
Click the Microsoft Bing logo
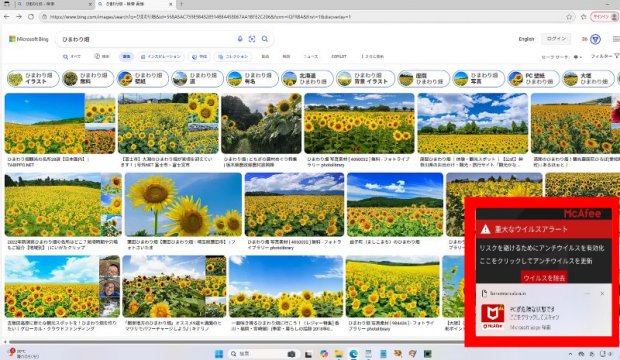[28, 39]
